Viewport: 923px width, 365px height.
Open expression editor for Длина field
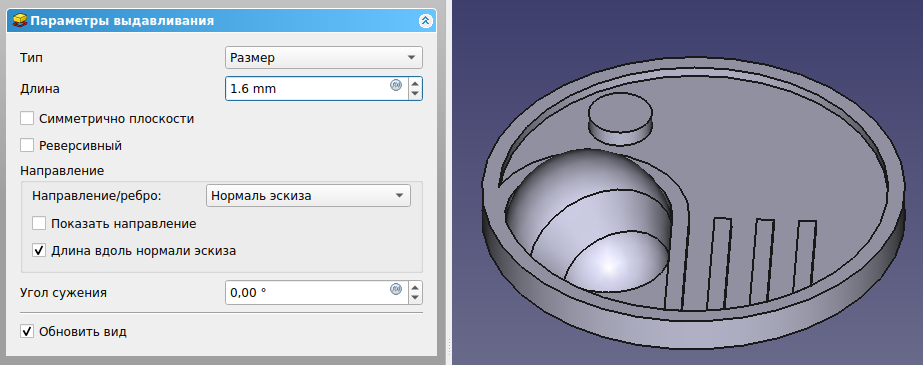396,85
